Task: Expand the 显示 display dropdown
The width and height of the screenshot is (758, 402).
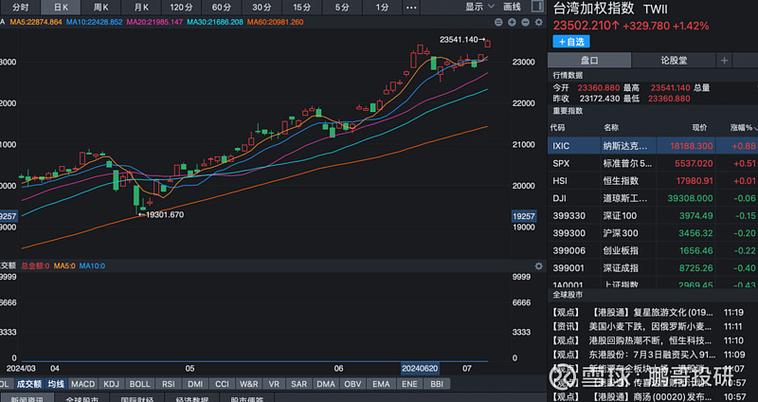Action: click(x=480, y=7)
